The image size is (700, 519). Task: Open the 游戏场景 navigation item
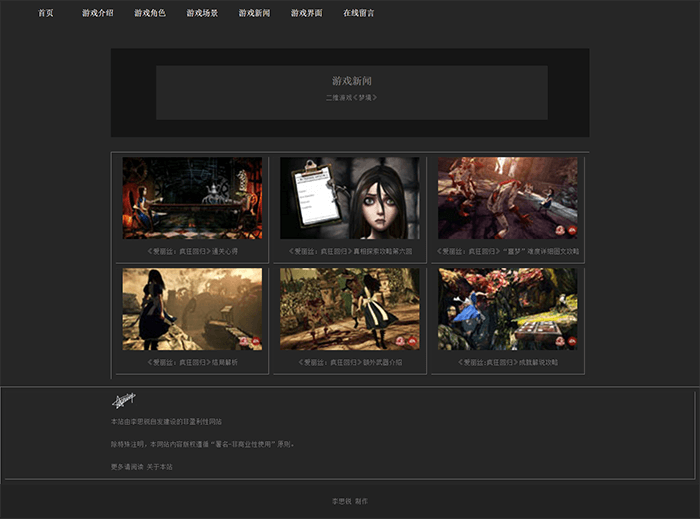(x=202, y=14)
